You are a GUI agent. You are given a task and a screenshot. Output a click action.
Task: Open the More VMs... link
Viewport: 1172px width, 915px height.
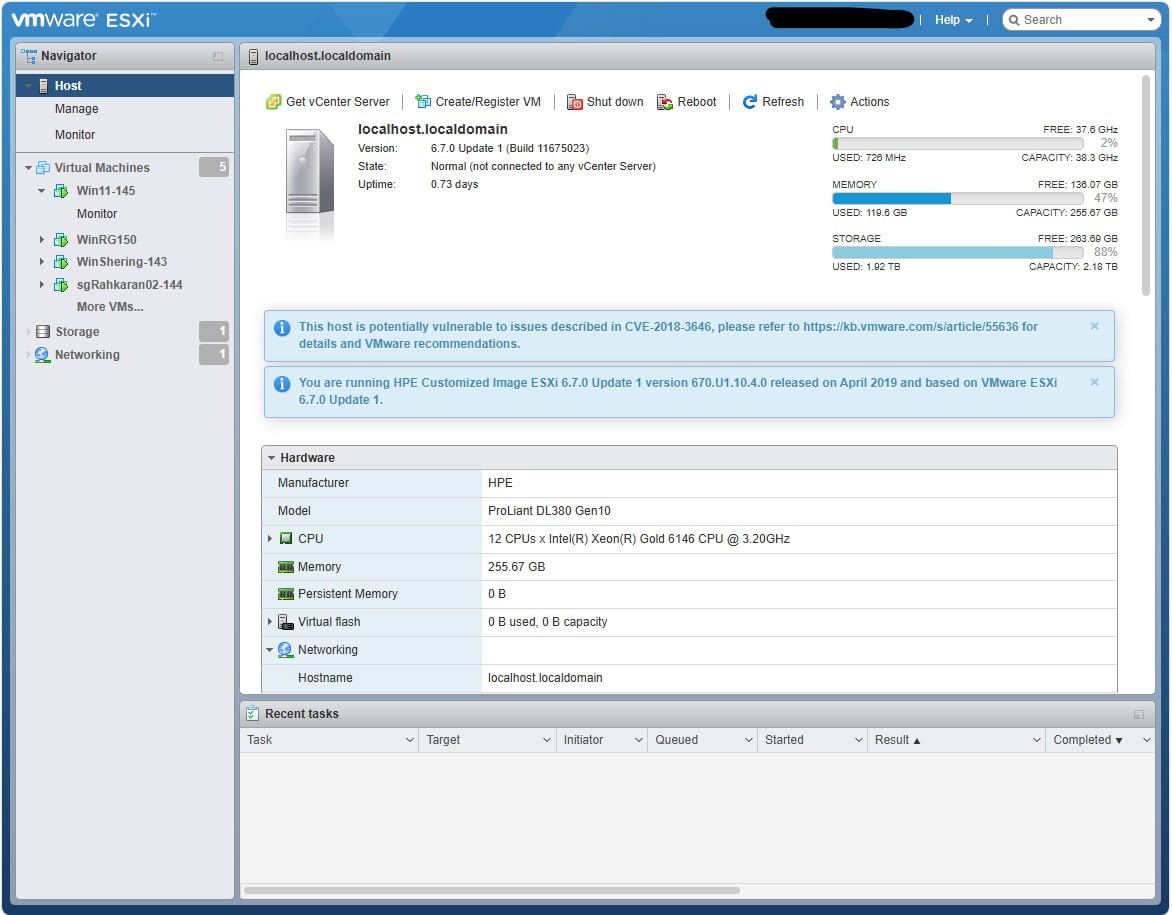coord(110,306)
